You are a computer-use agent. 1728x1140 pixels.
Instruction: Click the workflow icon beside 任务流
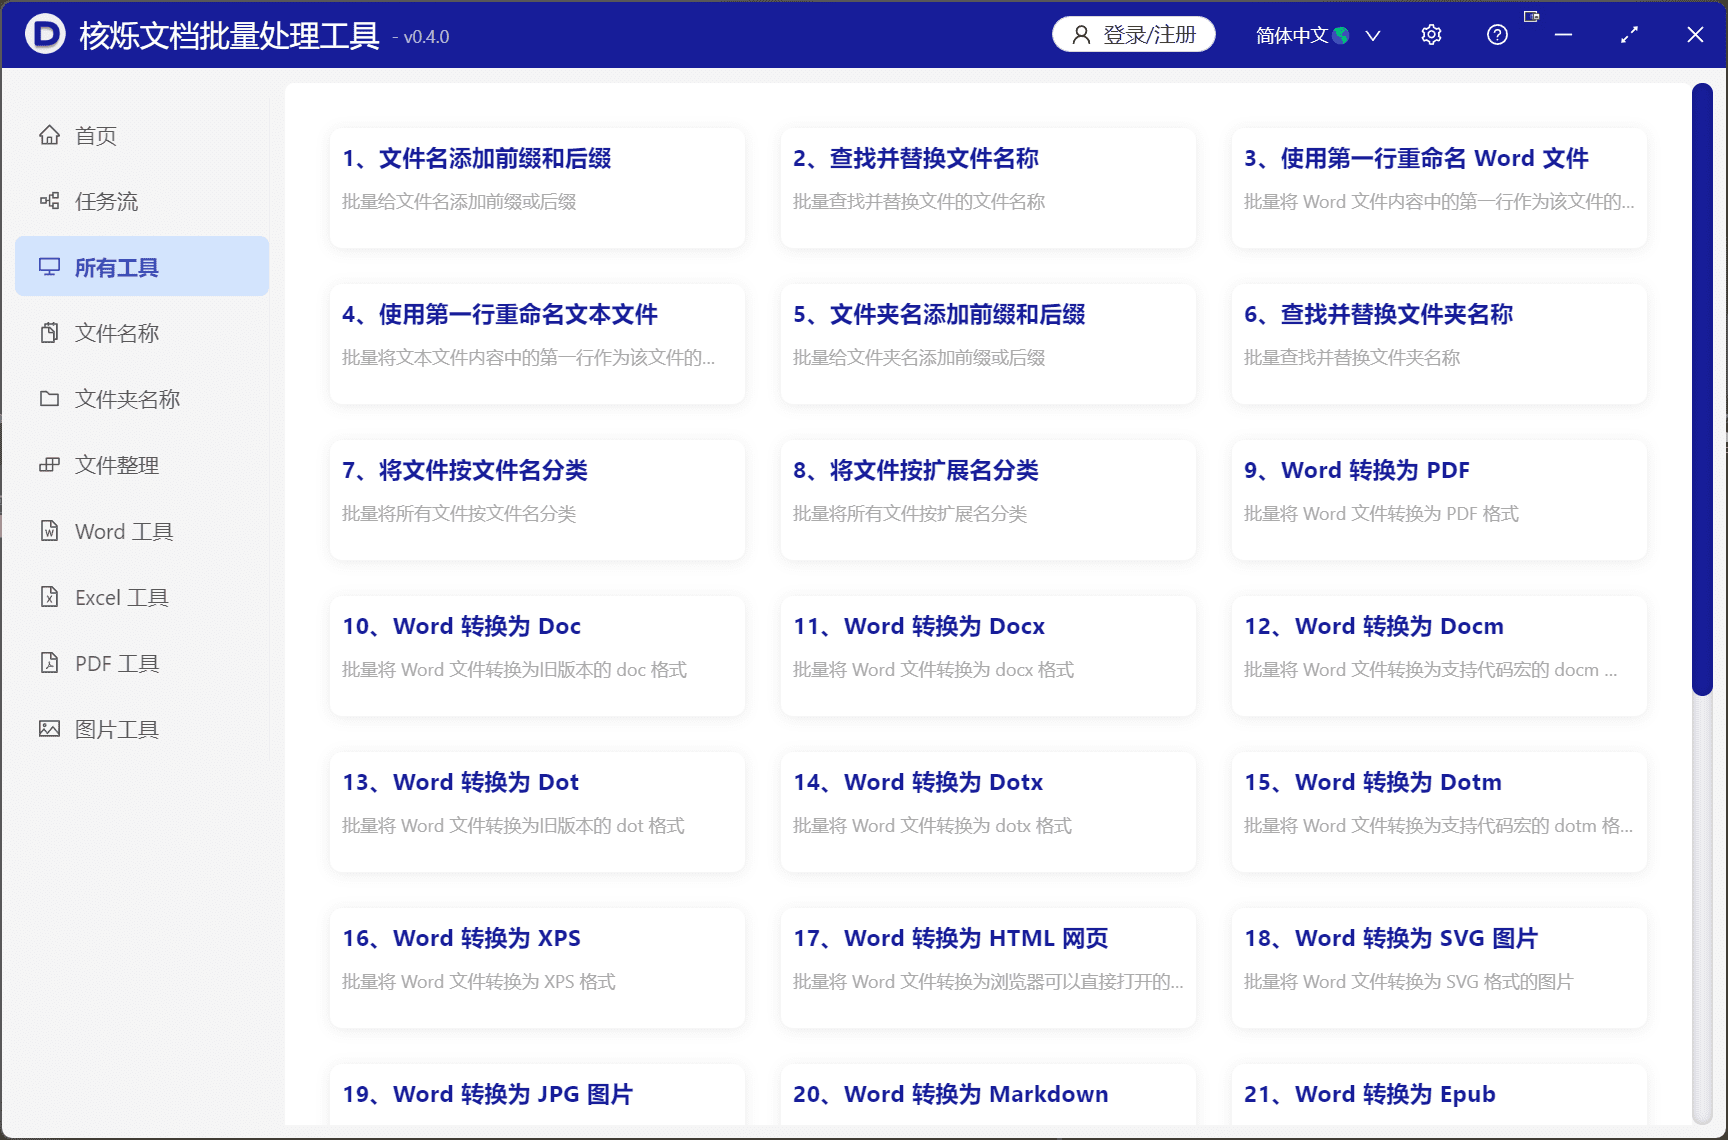coord(49,201)
